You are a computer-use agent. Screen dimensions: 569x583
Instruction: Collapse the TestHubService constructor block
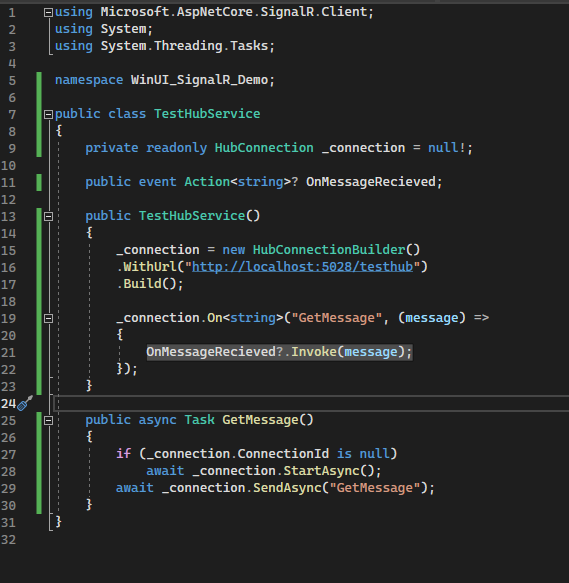(48, 216)
